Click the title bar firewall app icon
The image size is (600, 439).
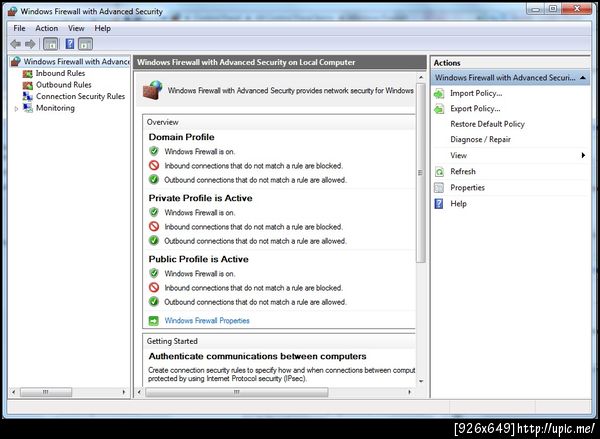click(13, 11)
